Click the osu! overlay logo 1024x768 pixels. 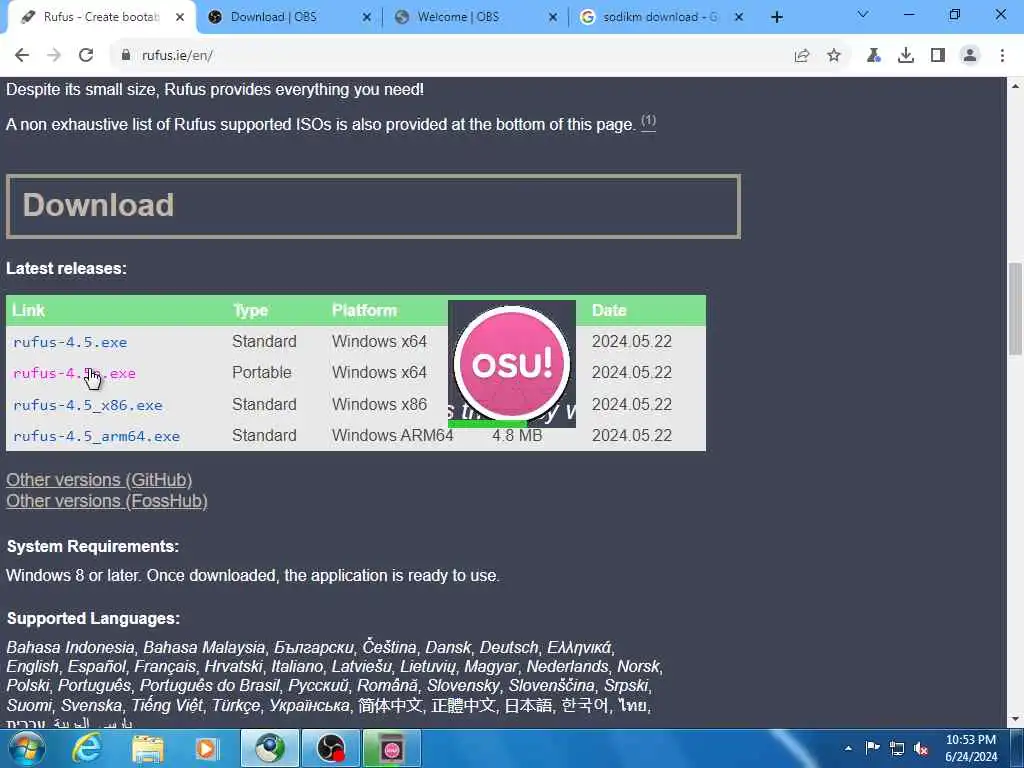click(x=512, y=363)
